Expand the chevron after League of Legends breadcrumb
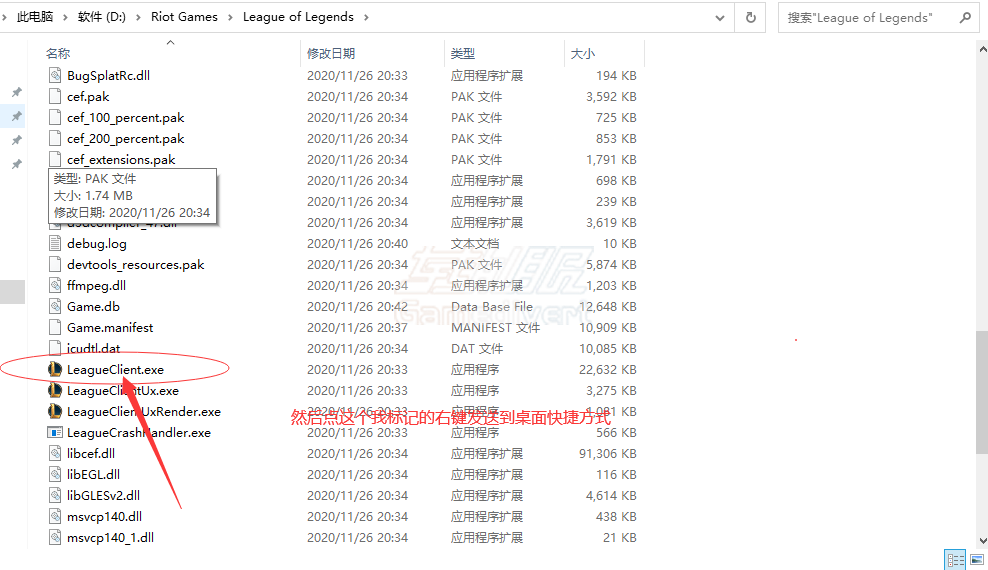 tap(366, 17)
